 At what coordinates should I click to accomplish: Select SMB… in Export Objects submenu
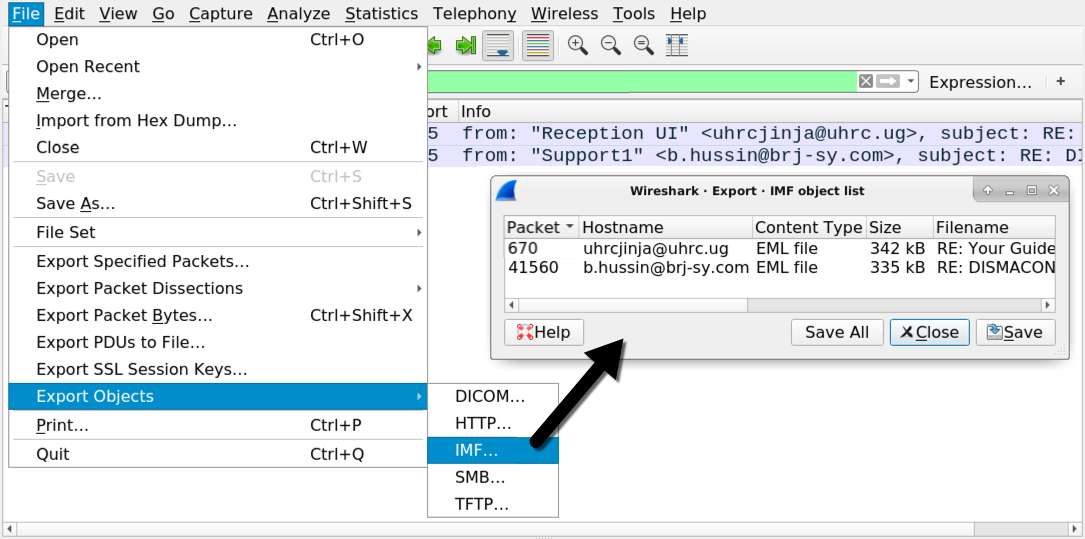[x=493, y=477]
